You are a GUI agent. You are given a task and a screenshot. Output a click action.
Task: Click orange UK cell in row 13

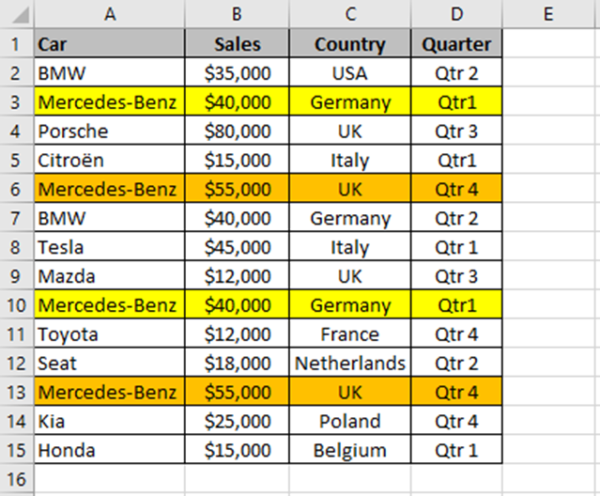pyautogui.click(x=350, y=392)
